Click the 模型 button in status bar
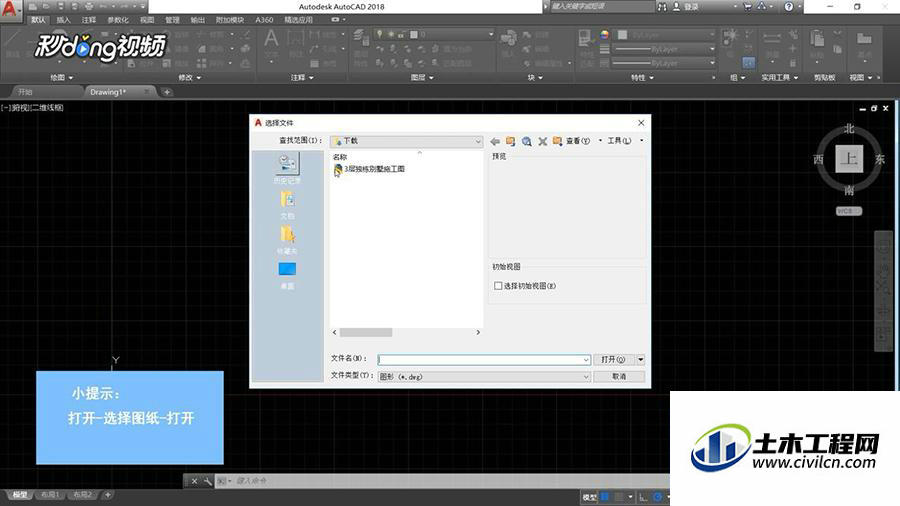The width and height of the screenshot is (900, 506). click(589, 497)
